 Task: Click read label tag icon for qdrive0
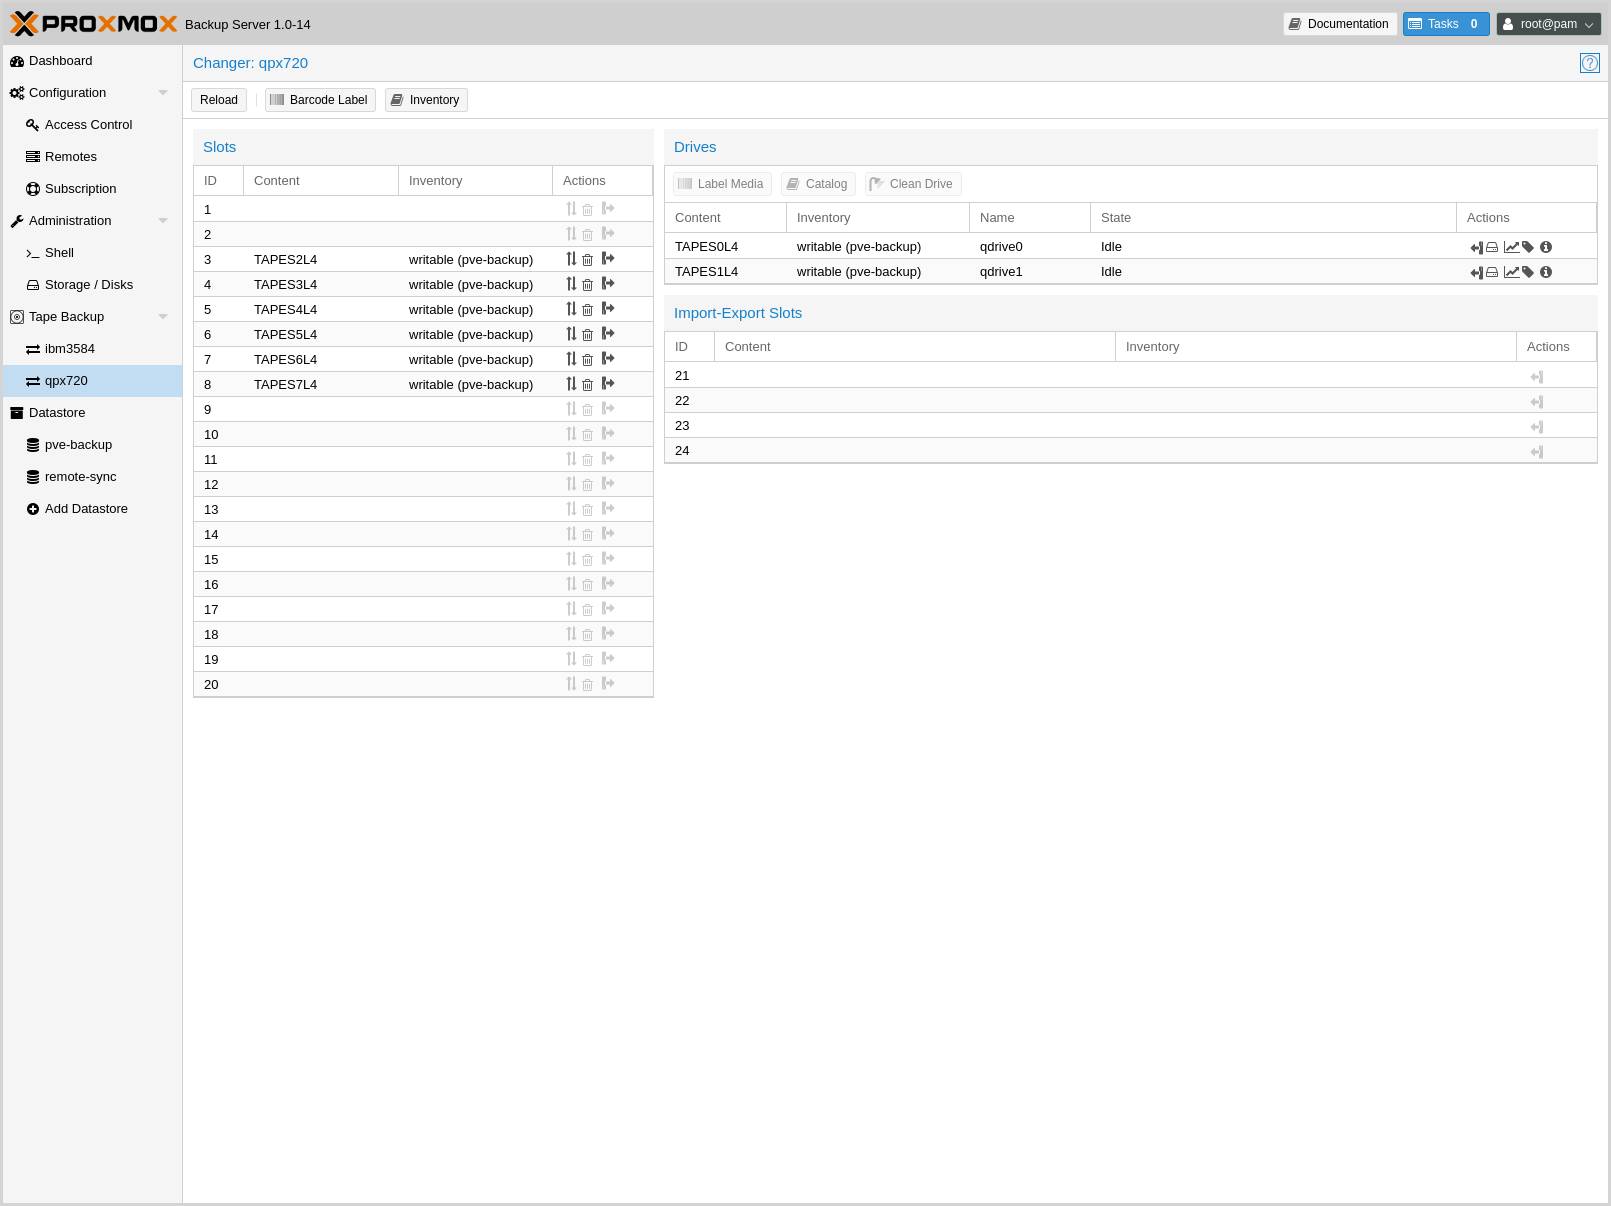pos(1528,247)
